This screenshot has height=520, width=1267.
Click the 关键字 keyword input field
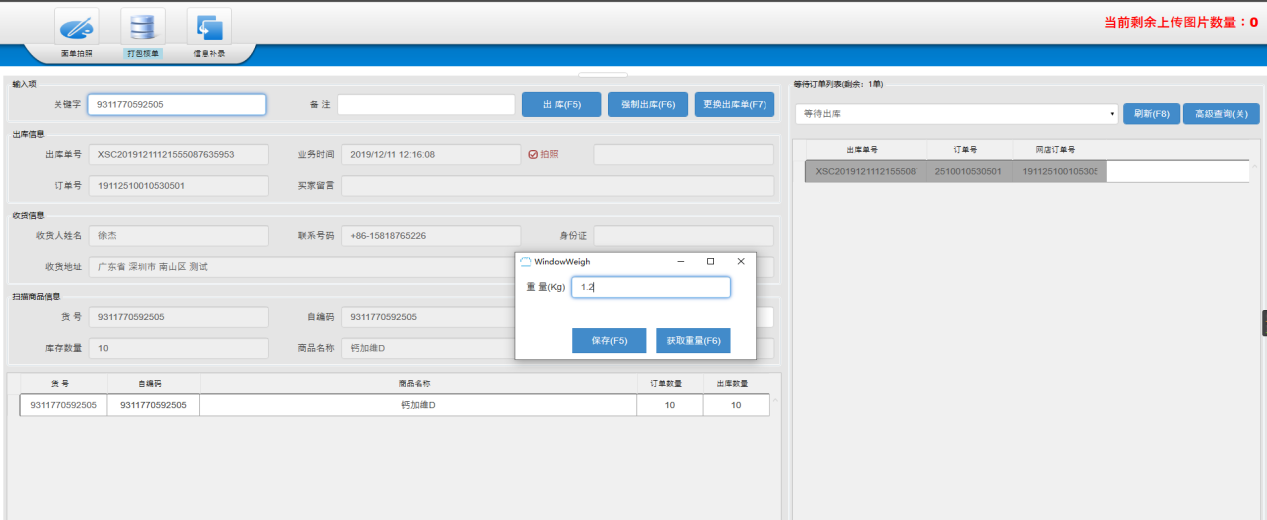(x=177, y=104)
